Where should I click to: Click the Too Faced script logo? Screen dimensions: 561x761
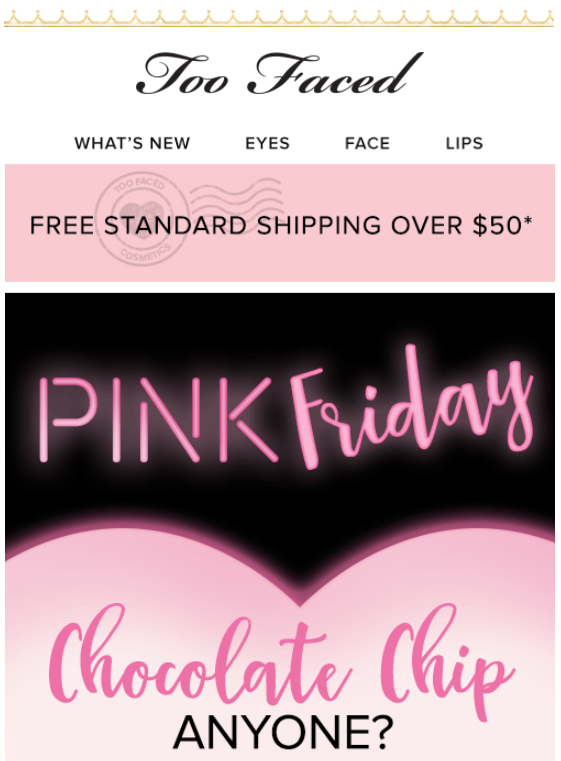click(279, 74)
